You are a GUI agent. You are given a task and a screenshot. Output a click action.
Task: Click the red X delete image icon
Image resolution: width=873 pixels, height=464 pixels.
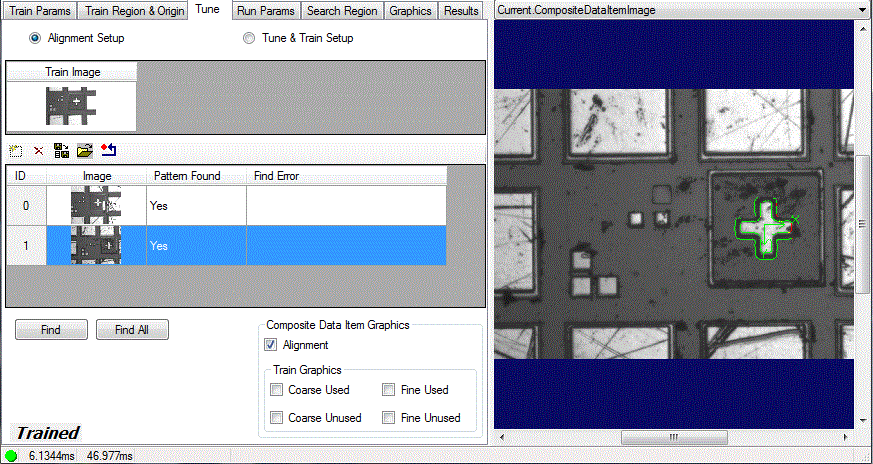(38, 150)
